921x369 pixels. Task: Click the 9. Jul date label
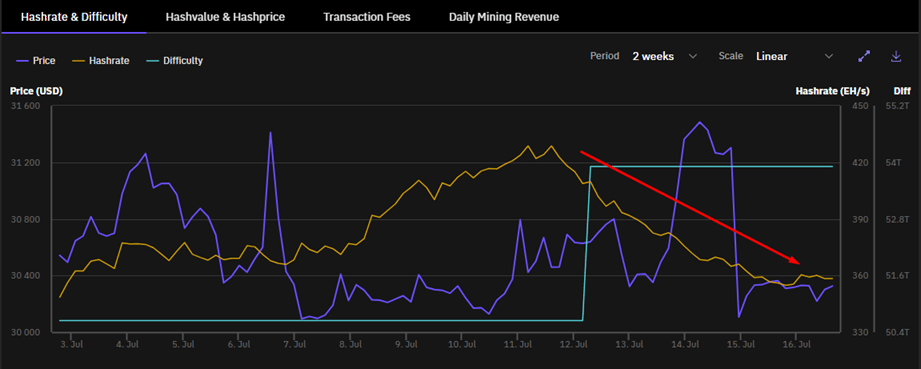[406, 344]
